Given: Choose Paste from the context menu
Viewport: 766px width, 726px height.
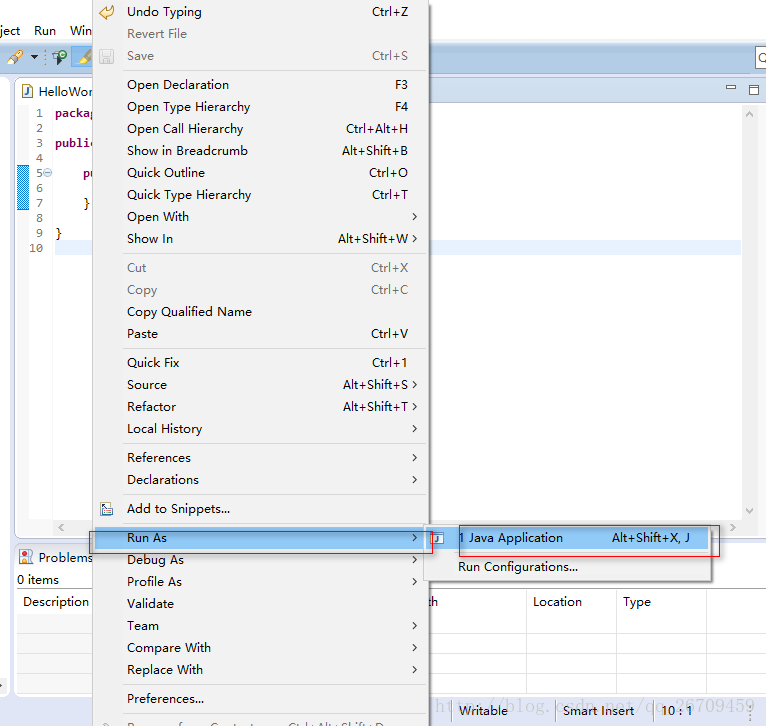Looking at the screenshot, I should pyautogui.click(x=261, y=334).
